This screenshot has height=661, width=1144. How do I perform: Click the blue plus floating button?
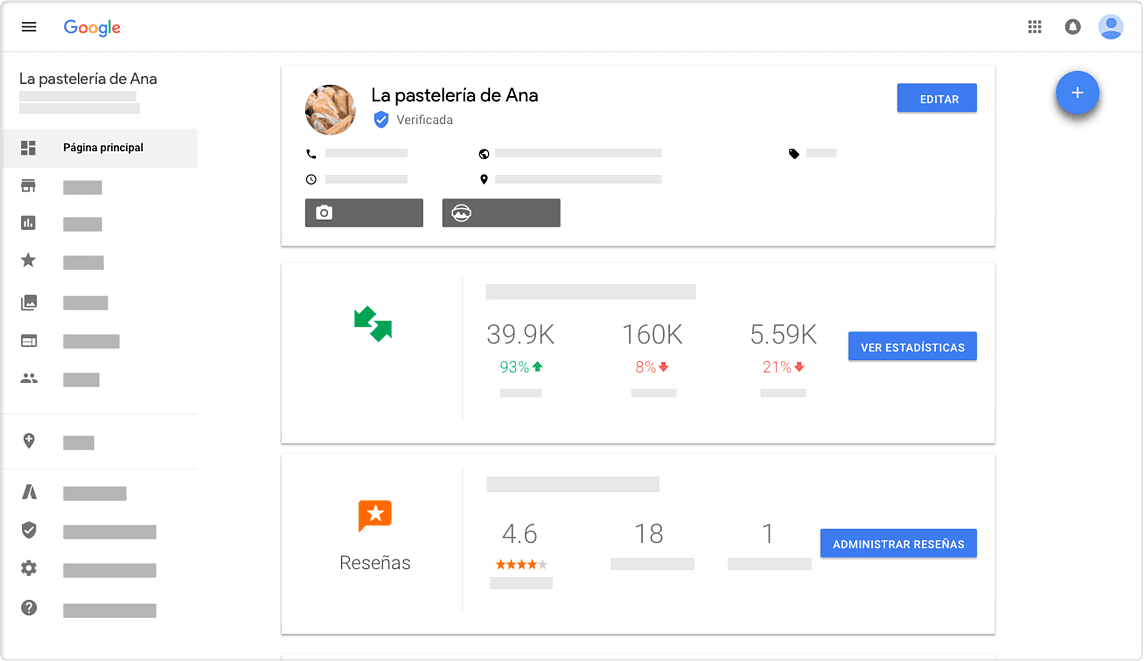1077,93
